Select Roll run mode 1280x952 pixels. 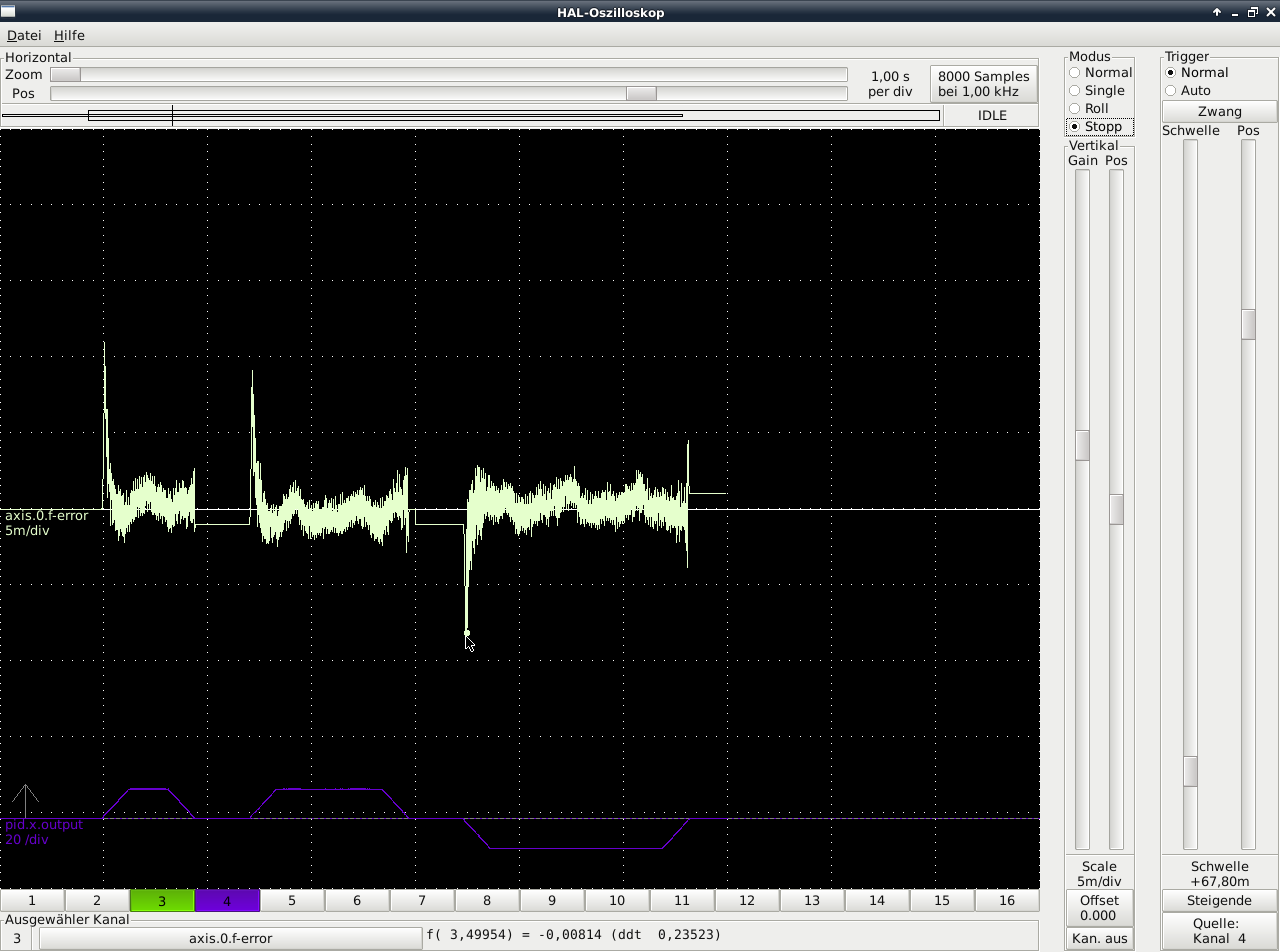coord(1089,108)
